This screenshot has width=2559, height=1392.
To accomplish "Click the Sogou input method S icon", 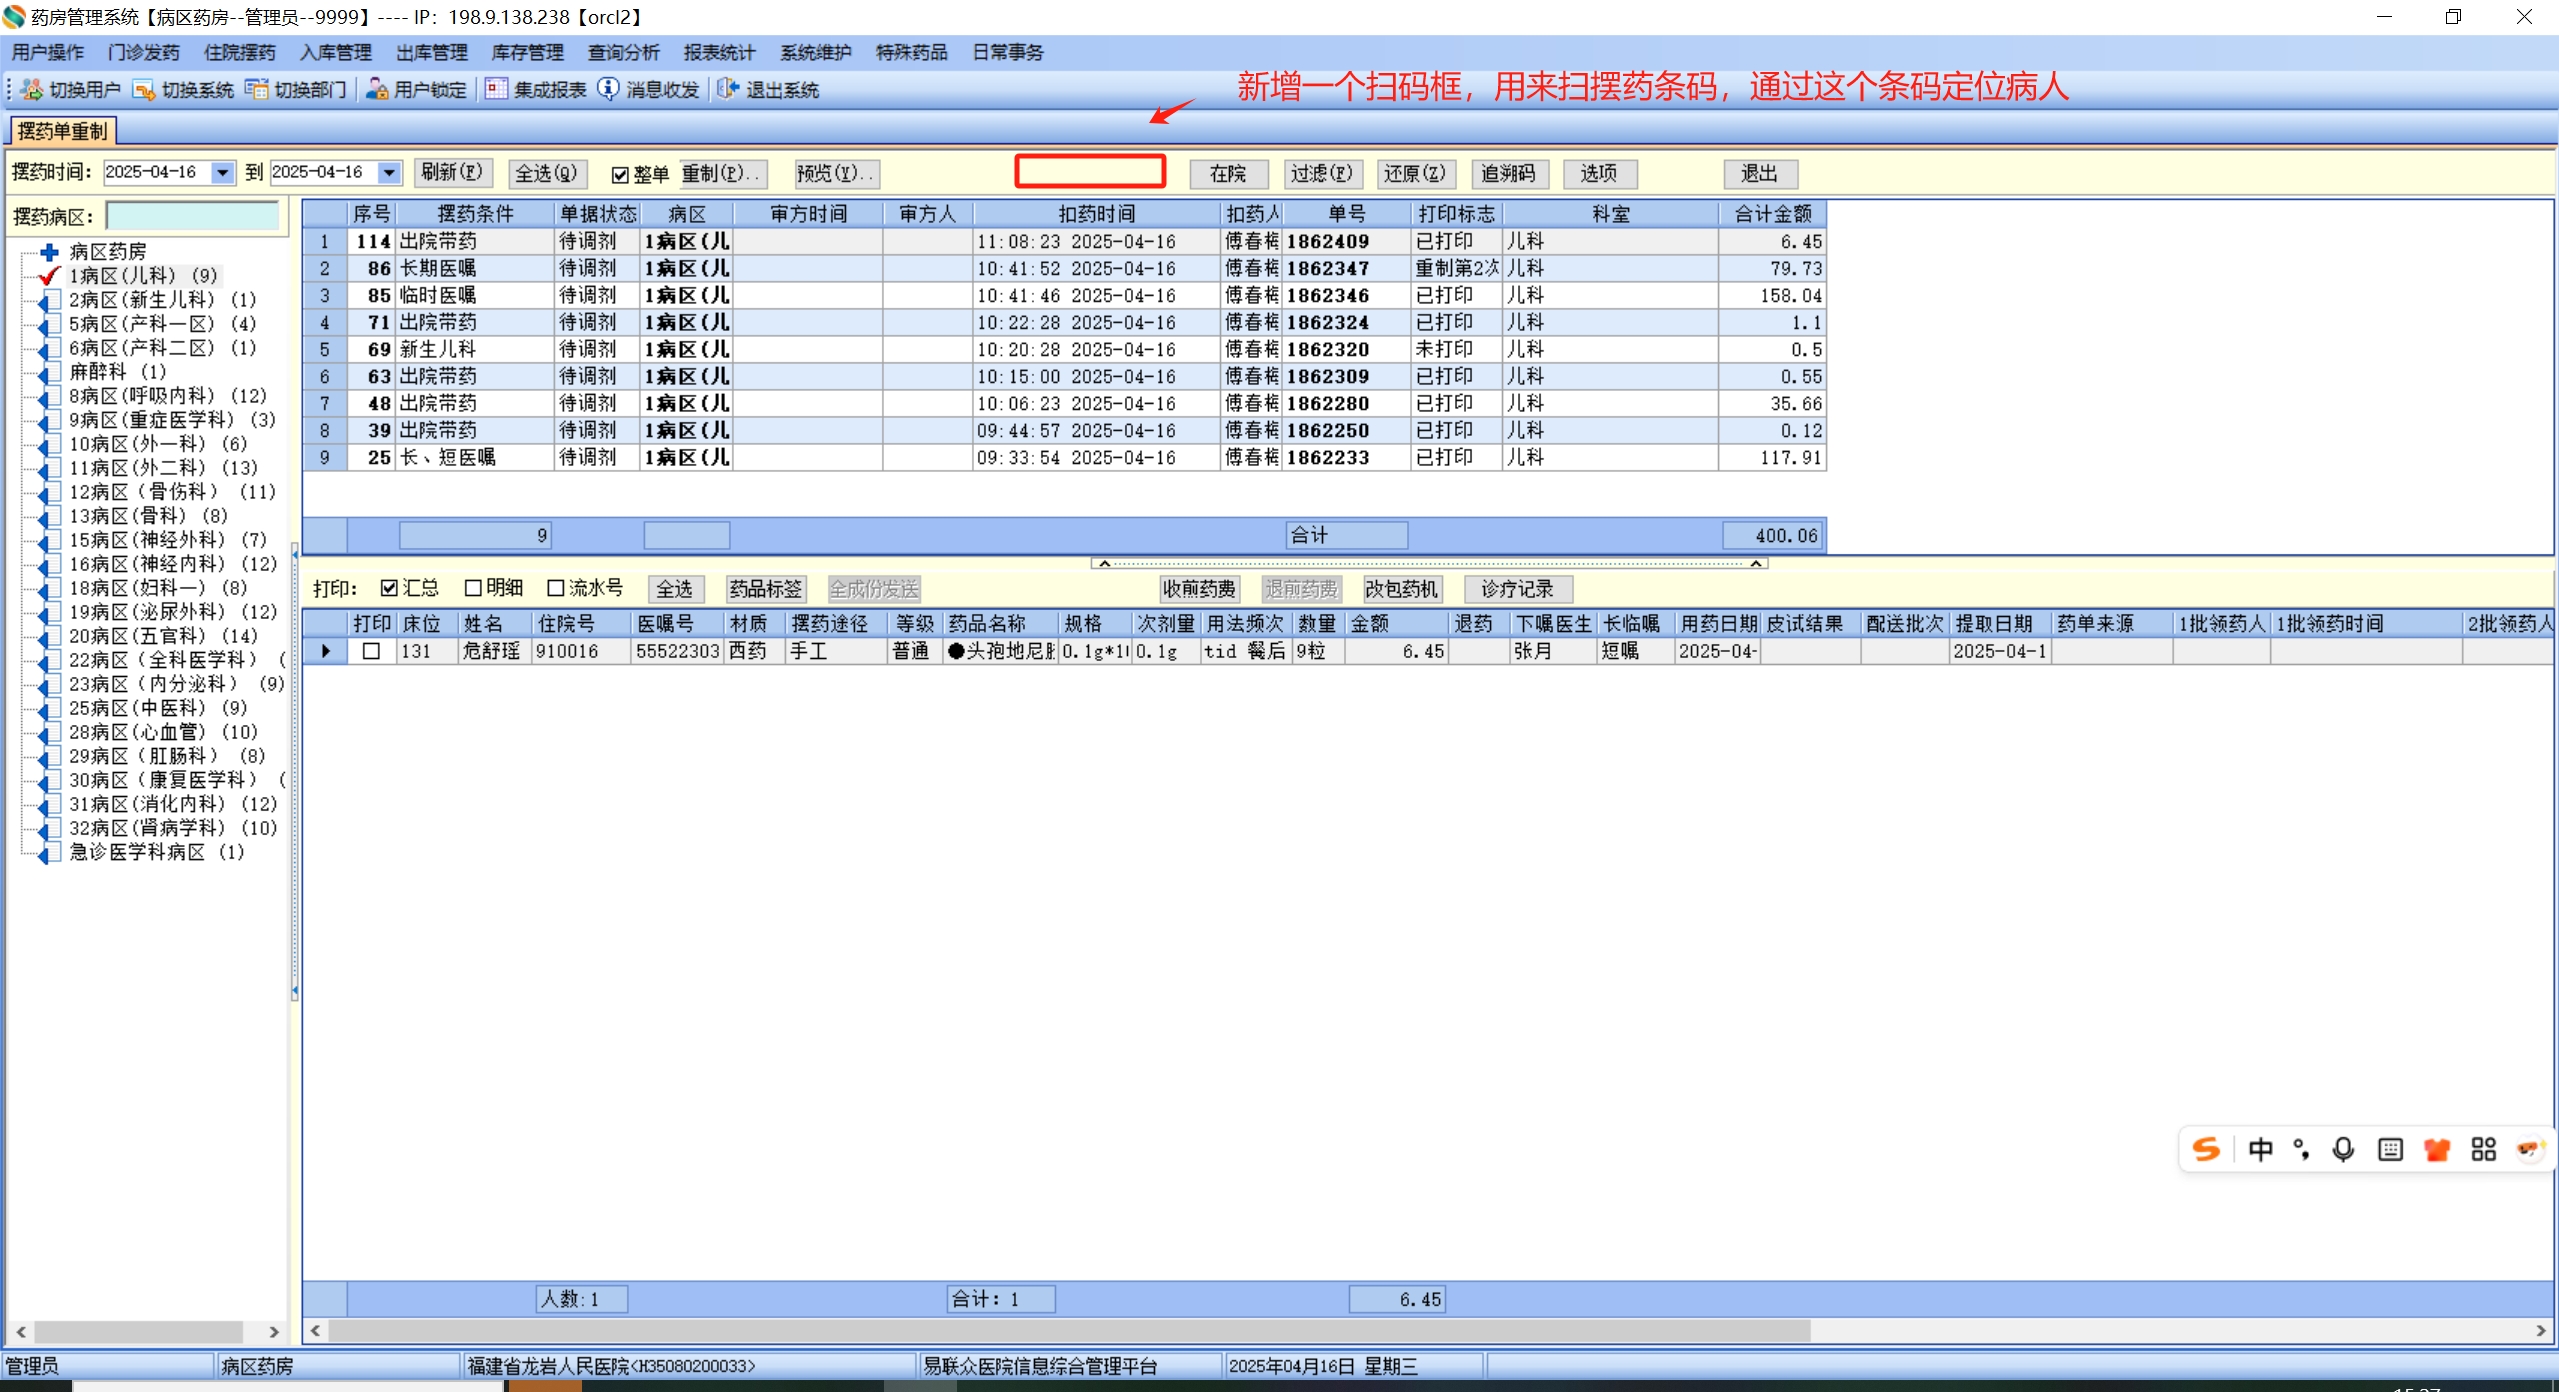I will 2206,1149.
